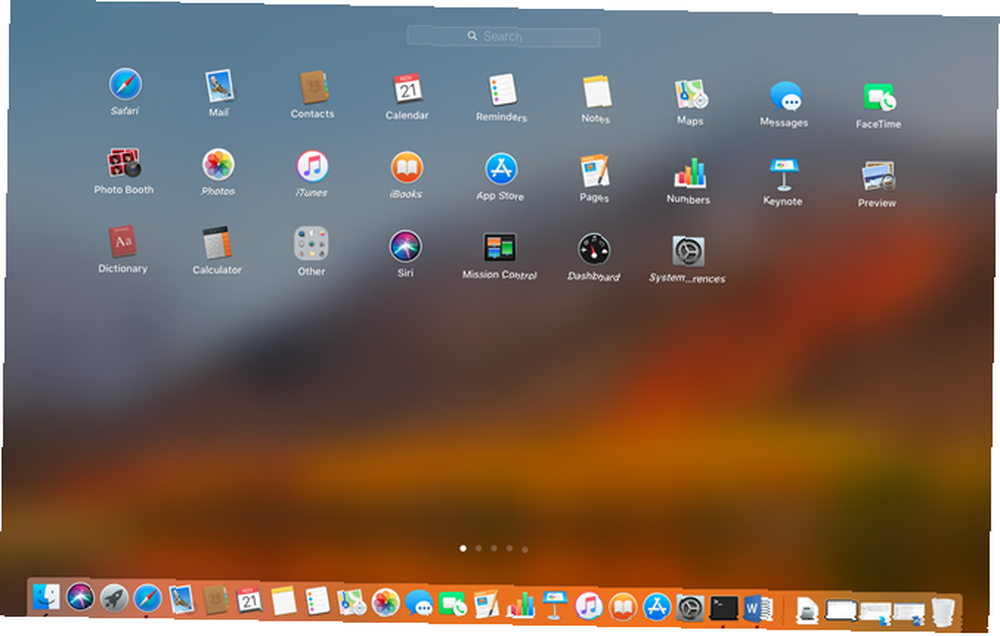This screenshot has height=636, width=1000.
Task: Open FaceTime from the Dock
Action: pos(453,604)
